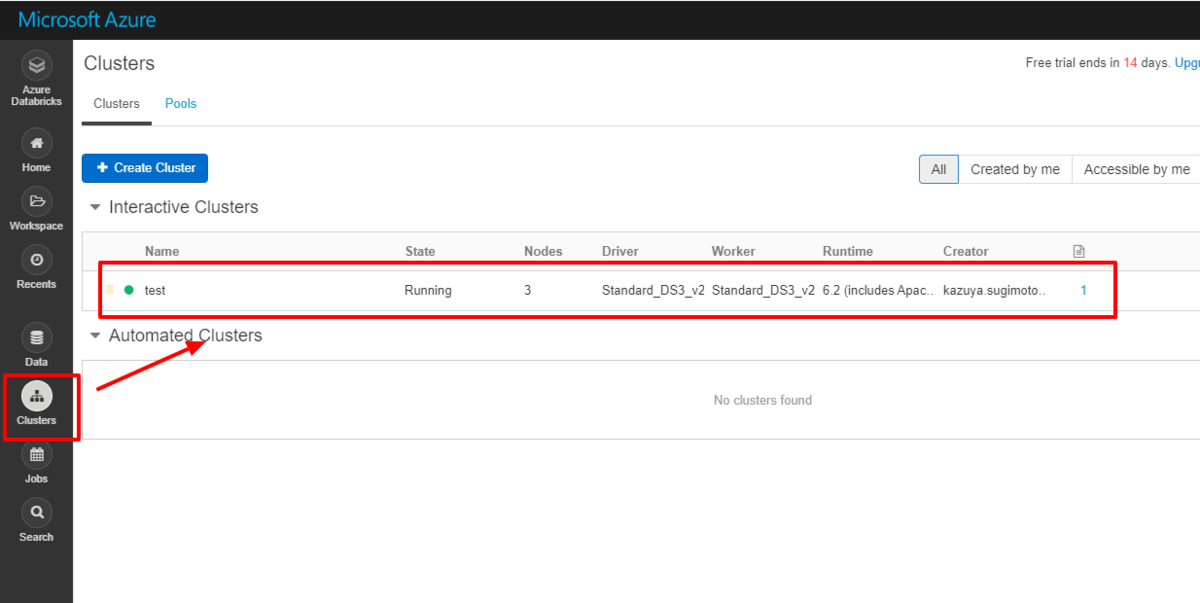The width and height of the screenshot is (1200, 603).
Task: Click the notebooks column header icon
Action: click(x=1079, y=251)
